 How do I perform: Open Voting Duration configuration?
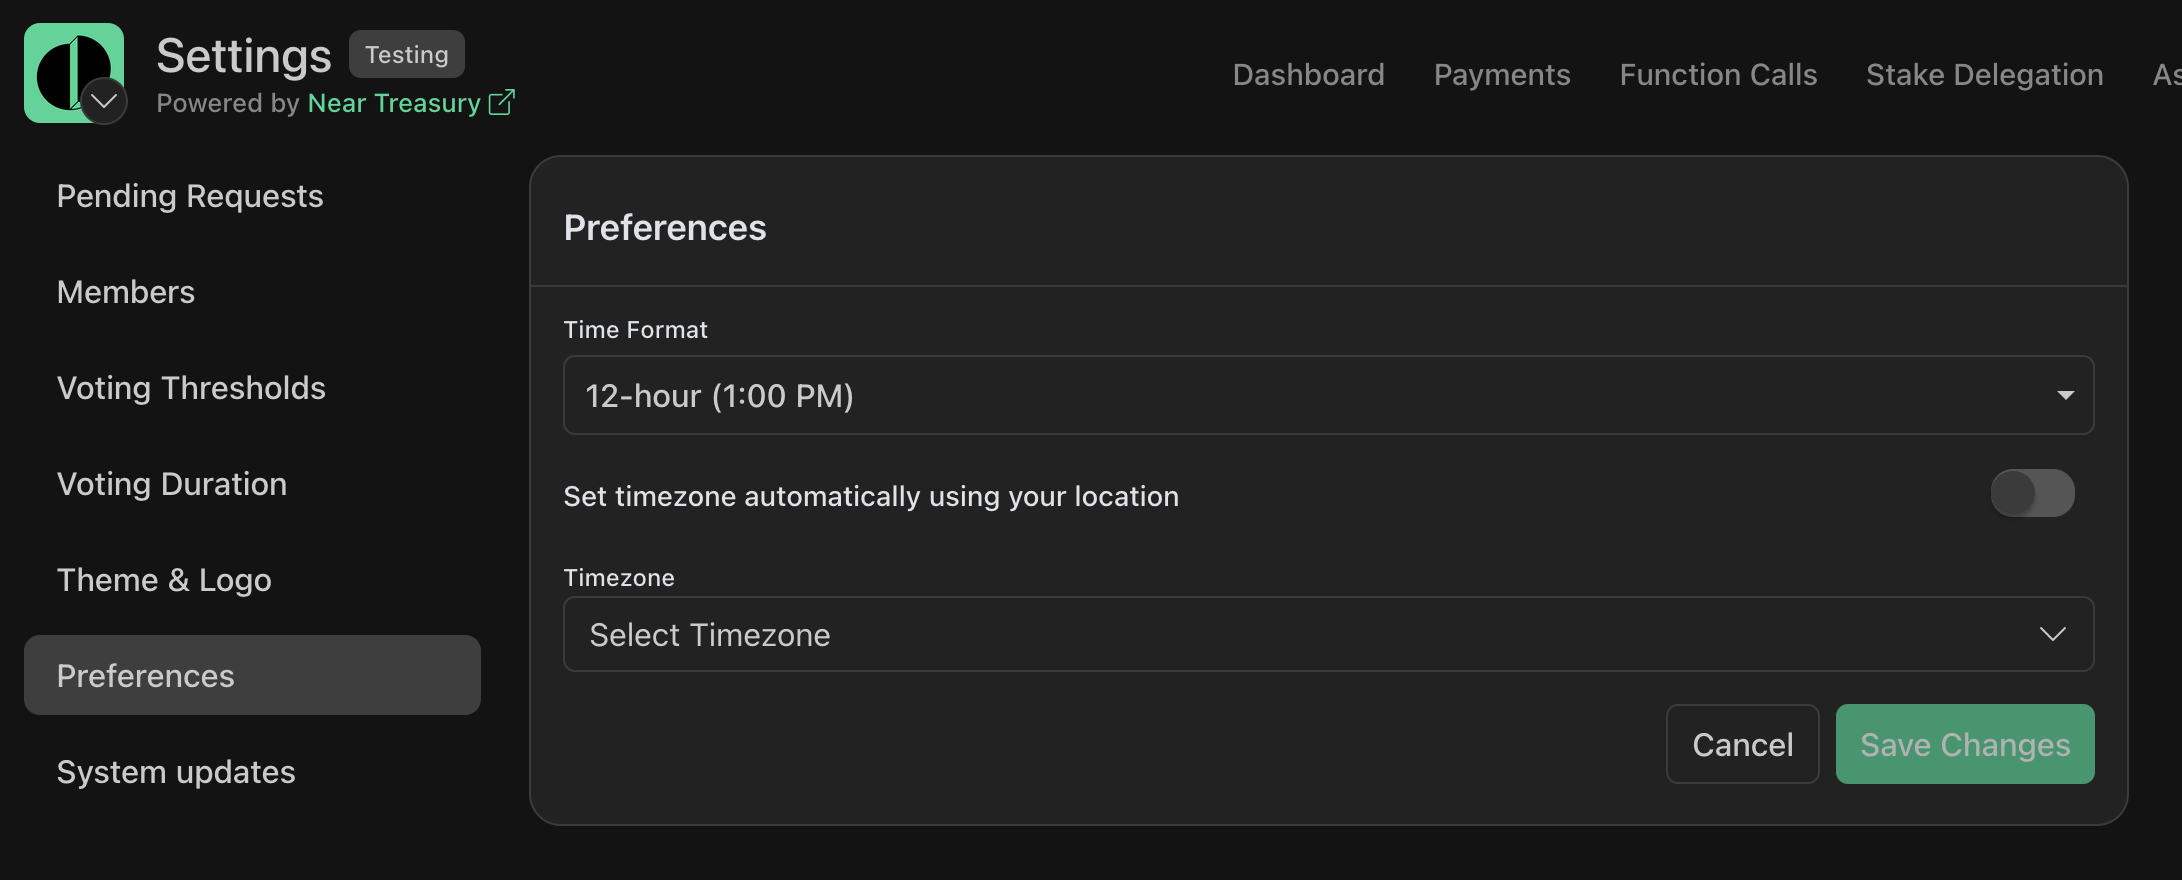pos(171,484)
